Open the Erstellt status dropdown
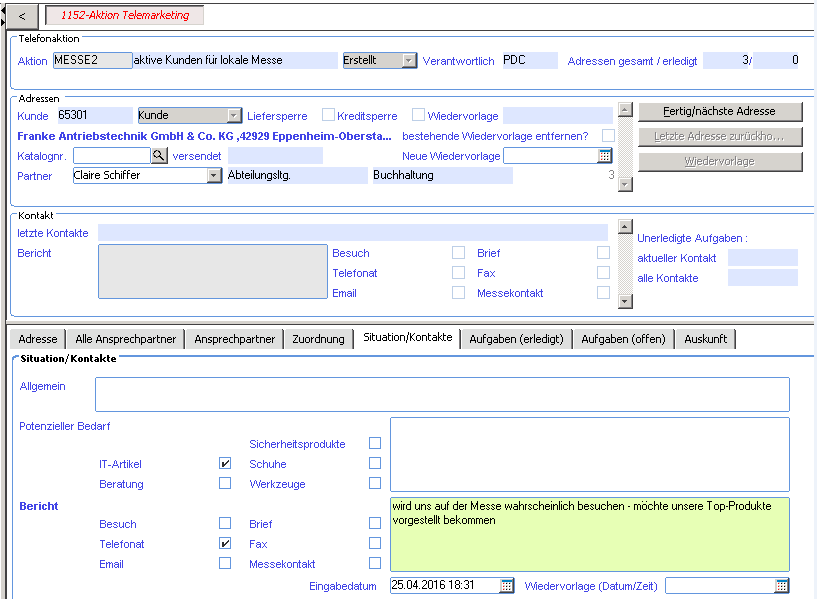The height and width of the screenshot is (599, 817). pyautogui.click(x=410, y=60)
